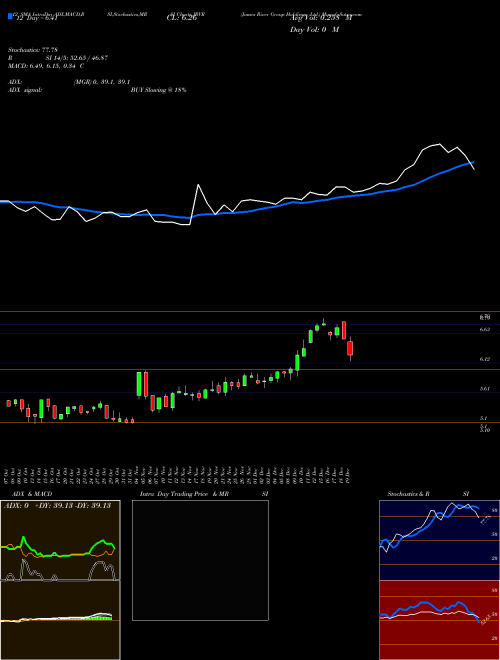Click the 'CL: 6.26' closing price label
500x660 pixels.
[x=182, y=18]
